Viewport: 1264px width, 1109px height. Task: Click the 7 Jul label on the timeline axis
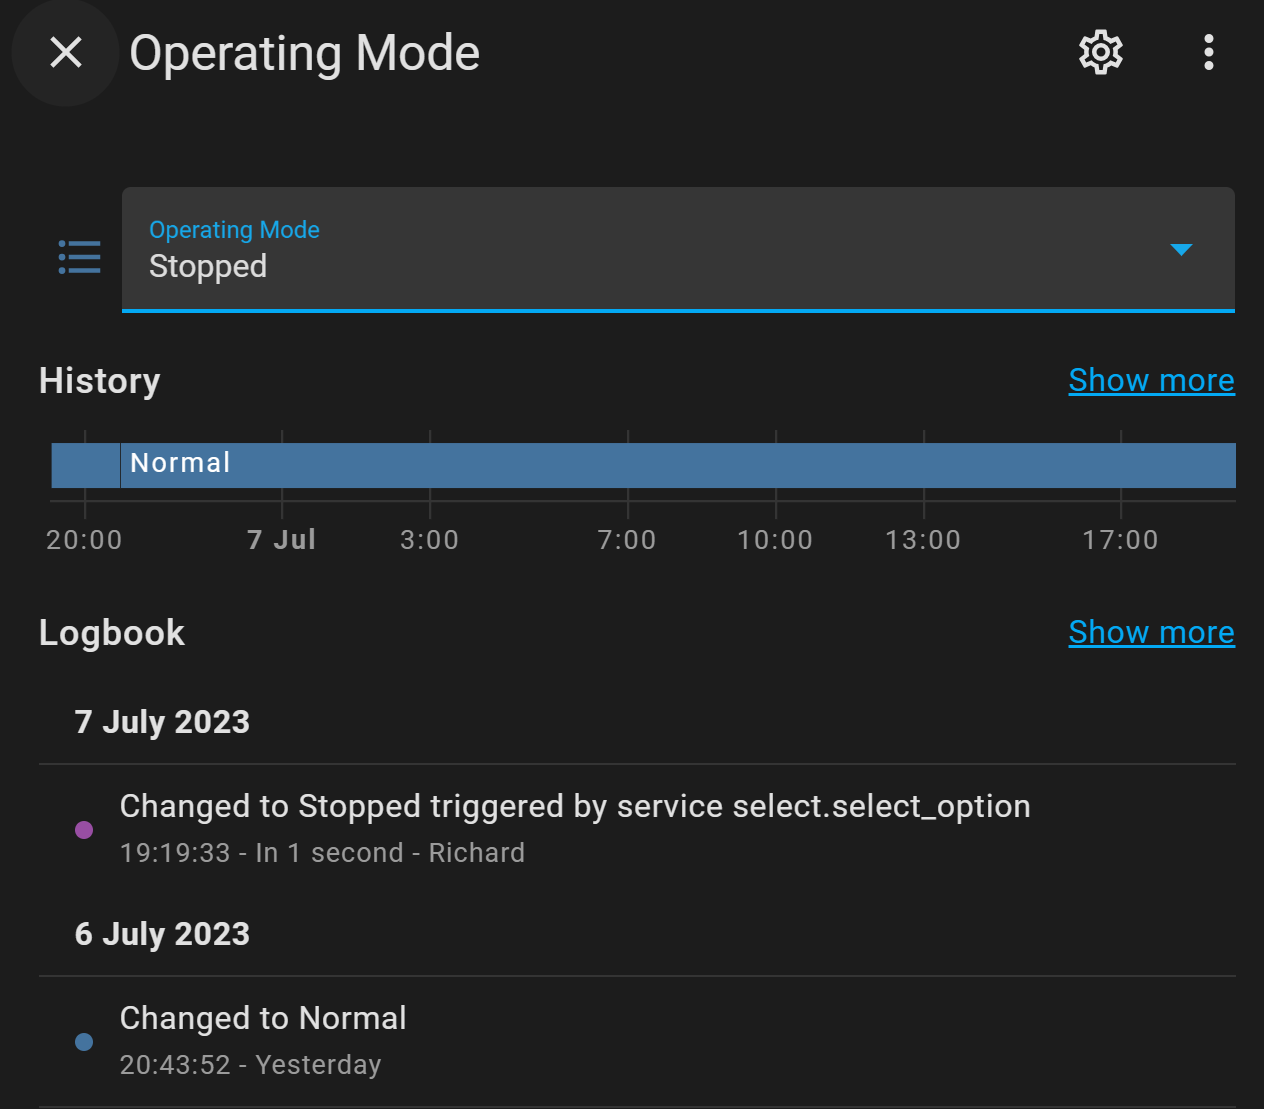pyautogui.click(x=281, y=539)
